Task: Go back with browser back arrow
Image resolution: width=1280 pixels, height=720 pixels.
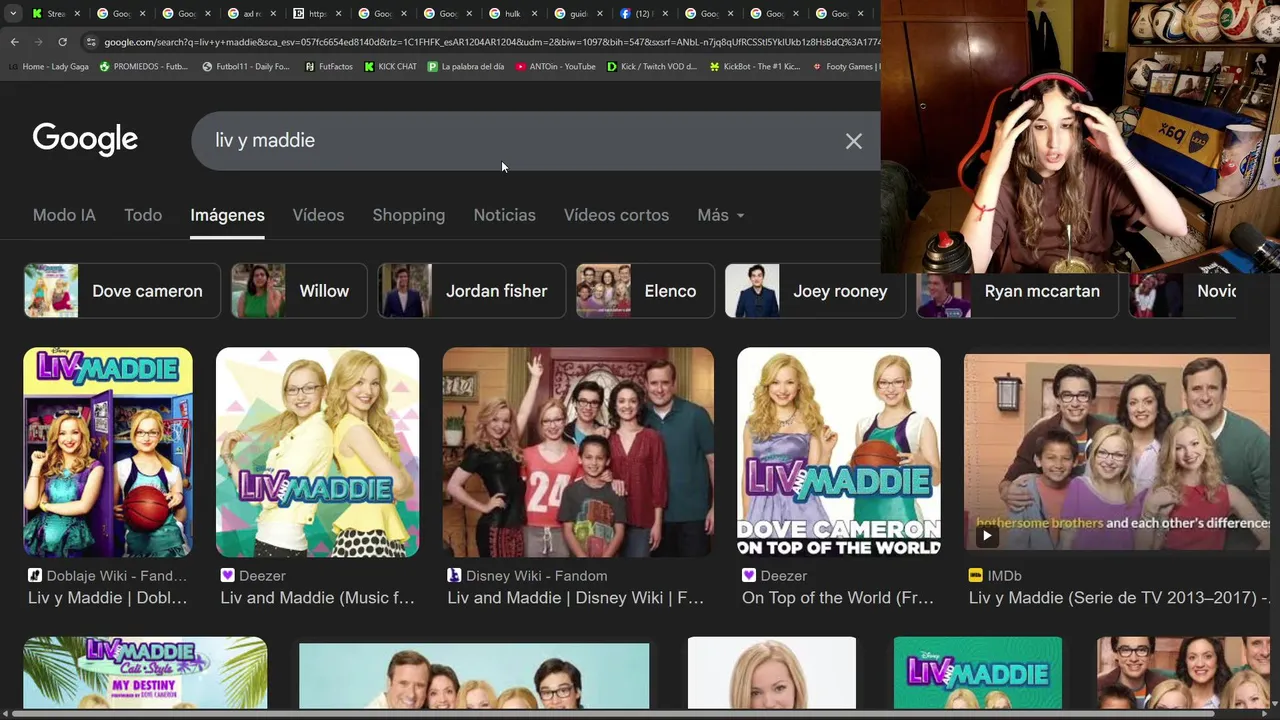Action: pyautogui.click(x=14, y=42)
